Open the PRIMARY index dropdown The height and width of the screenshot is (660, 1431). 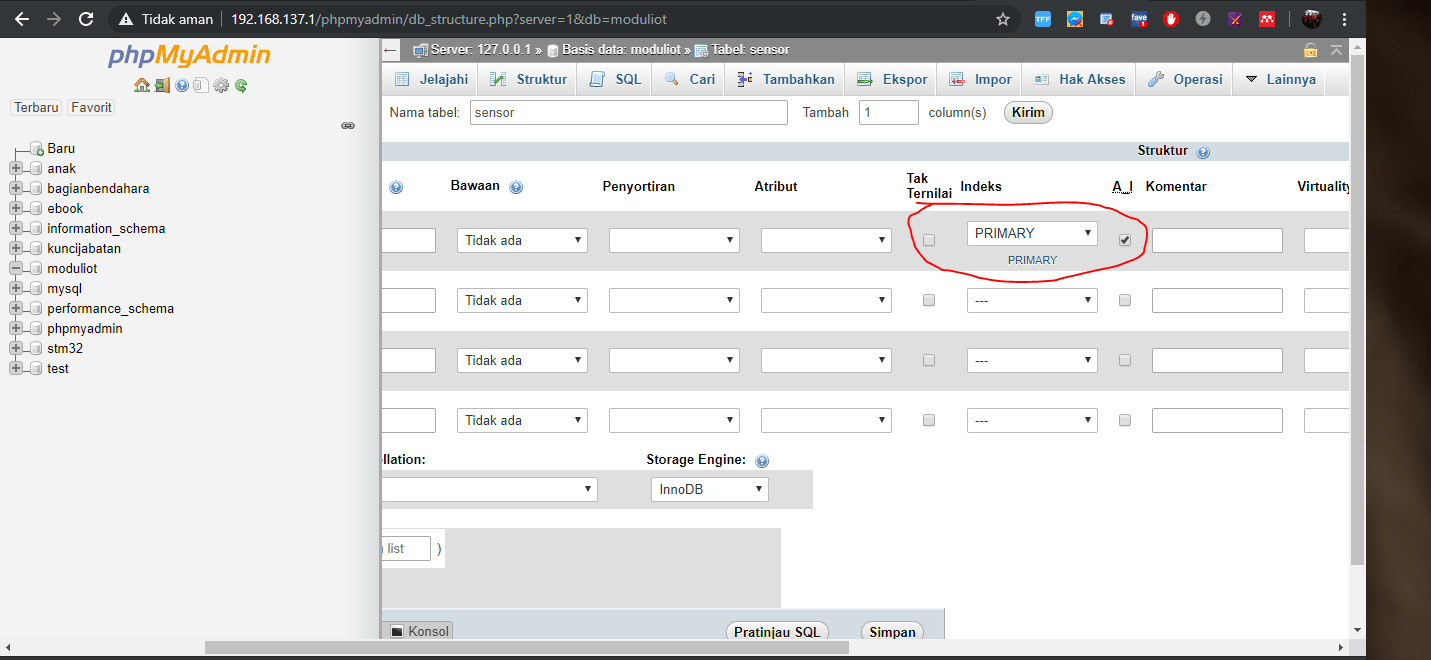point(1032,232)
